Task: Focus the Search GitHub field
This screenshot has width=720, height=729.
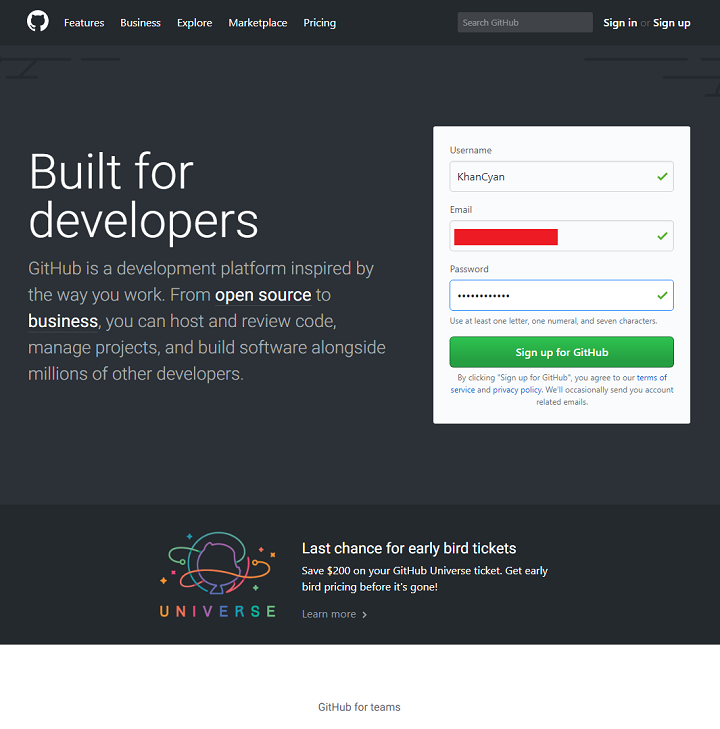Action: pyautogui.click(x=525, y=22)
